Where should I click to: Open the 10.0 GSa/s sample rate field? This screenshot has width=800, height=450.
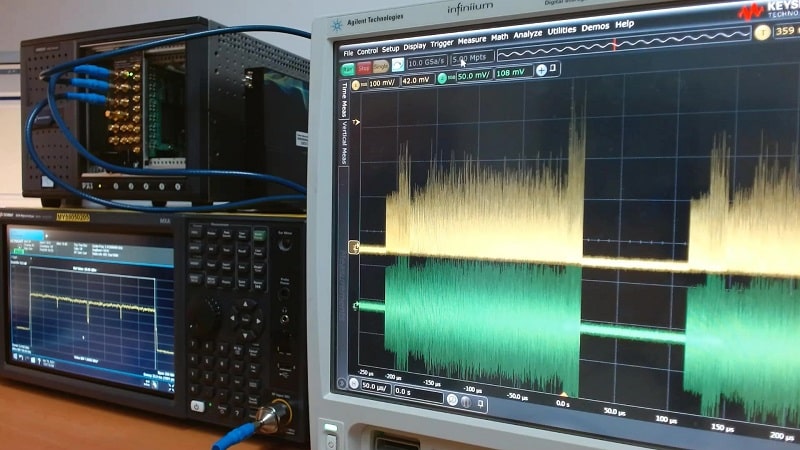tap(426, 63)
